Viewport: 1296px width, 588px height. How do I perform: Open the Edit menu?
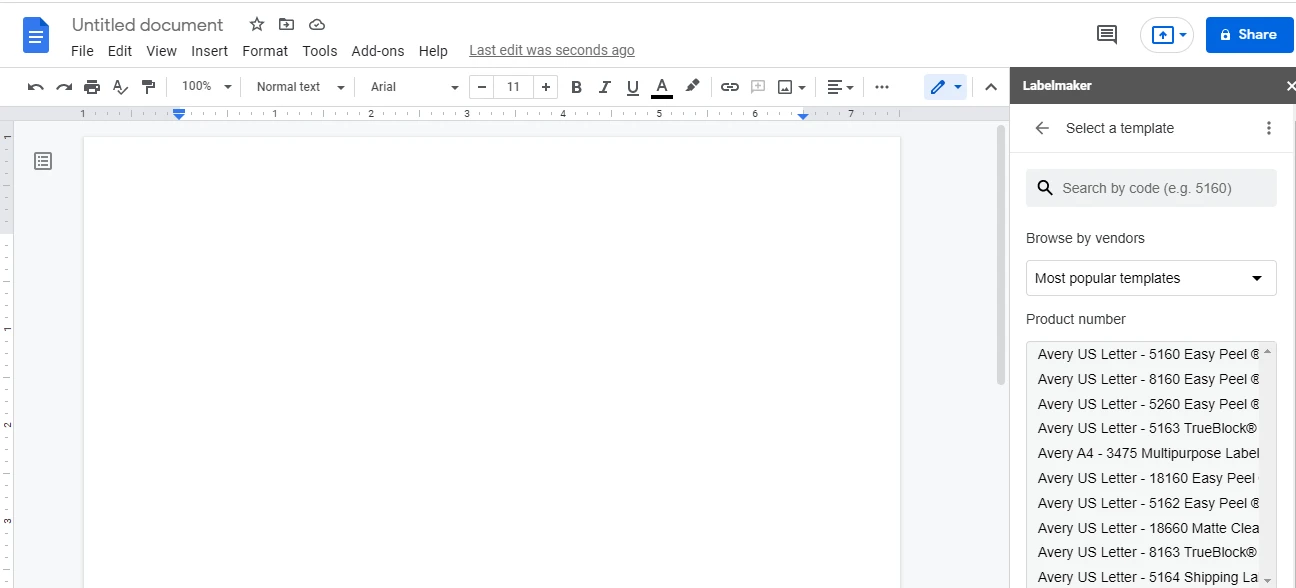click(120, 51)
